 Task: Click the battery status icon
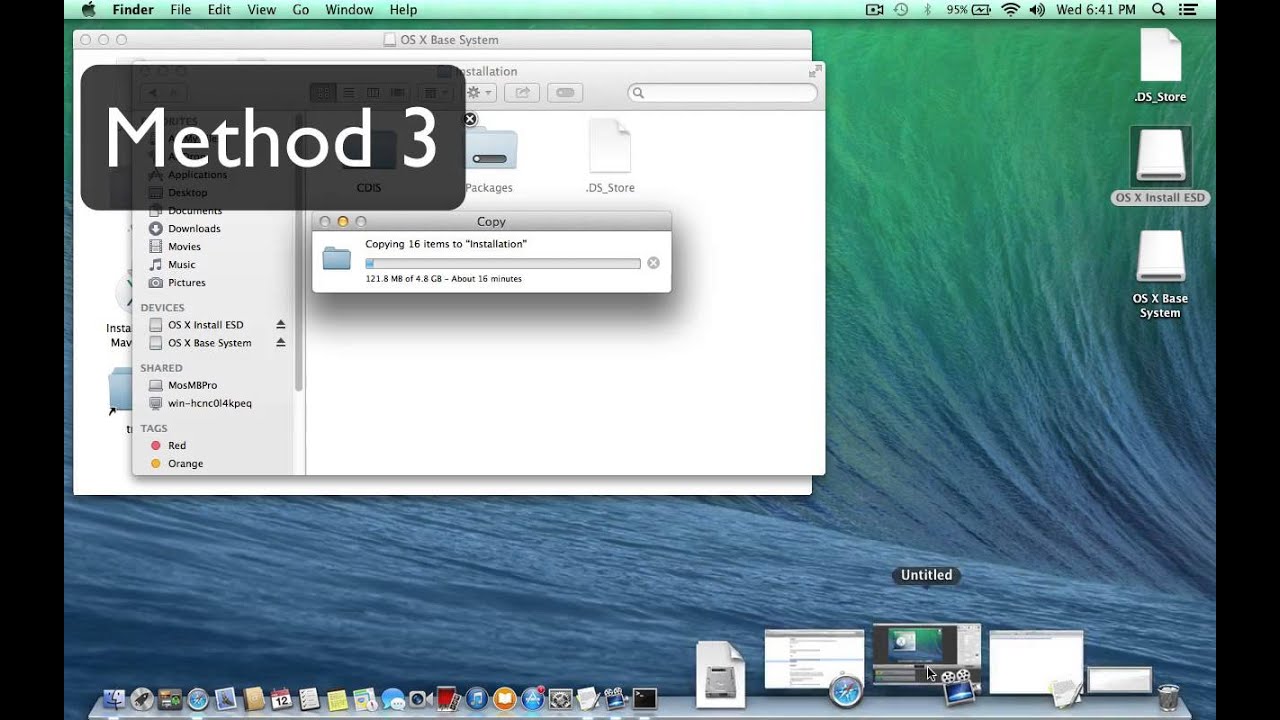[983, 10]
